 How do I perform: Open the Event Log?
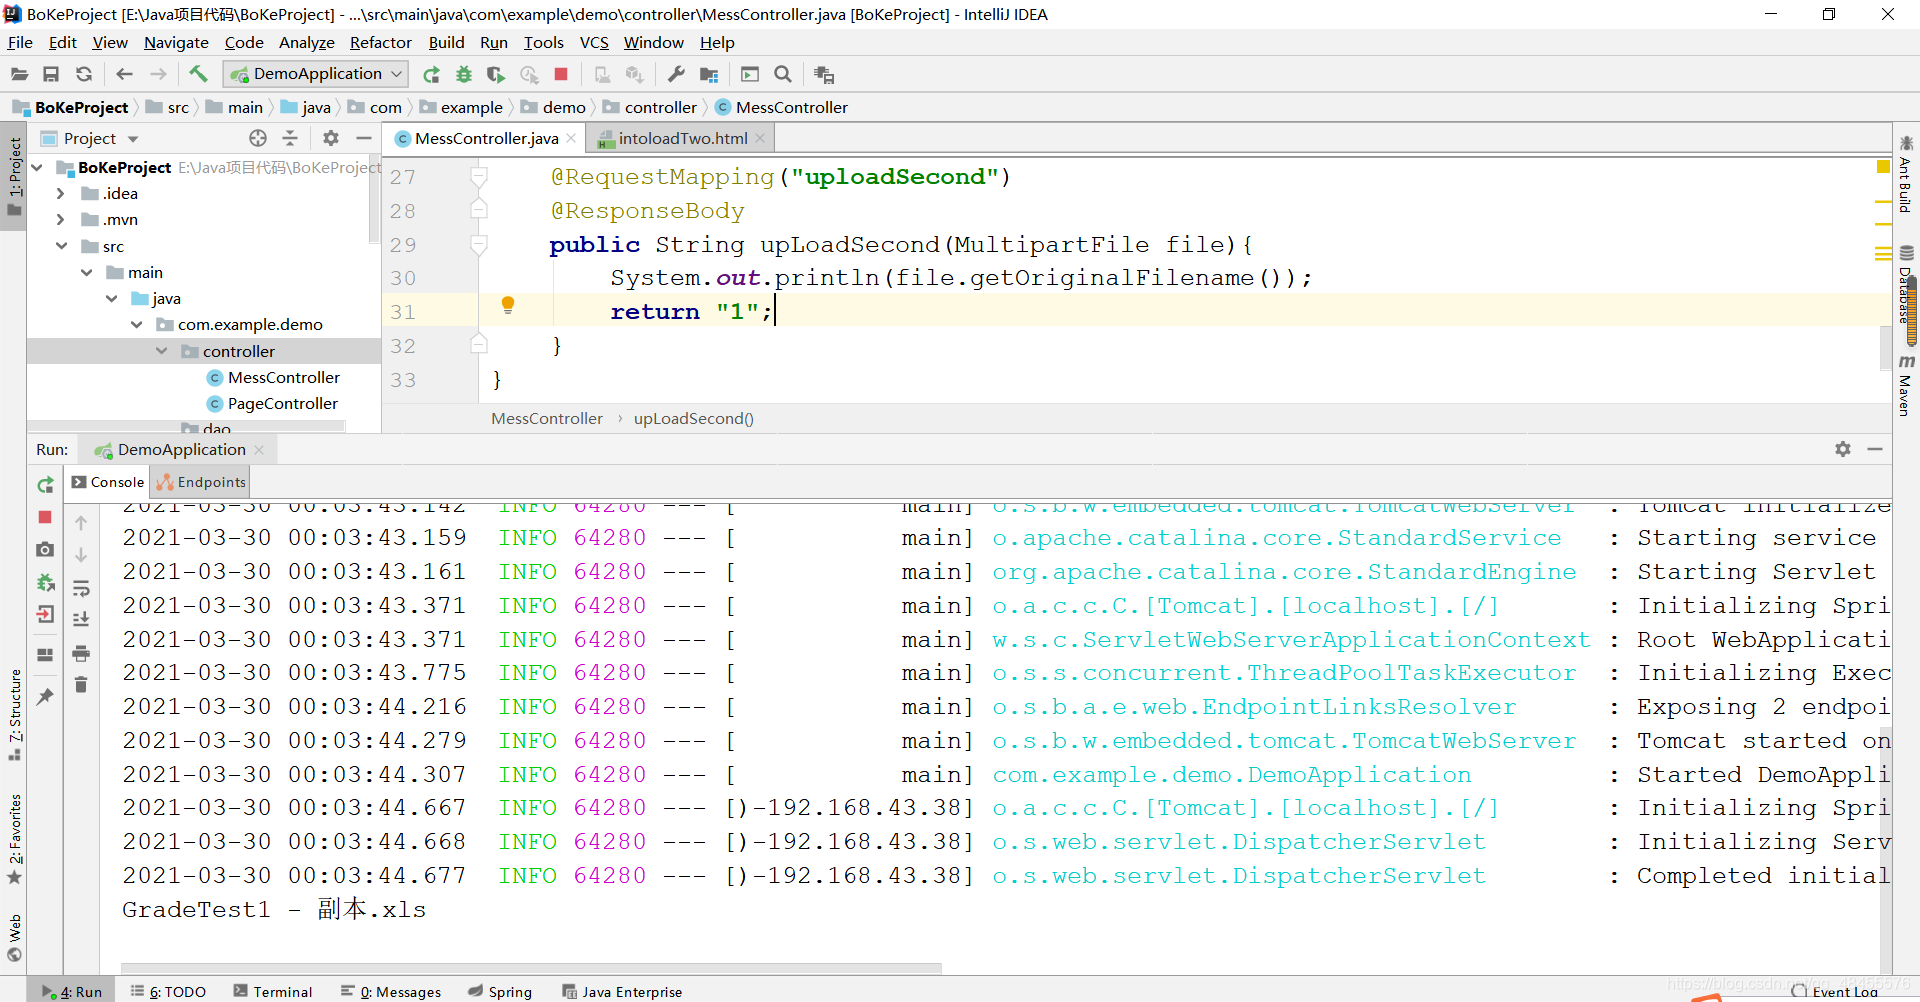(x=1836, y=991)
